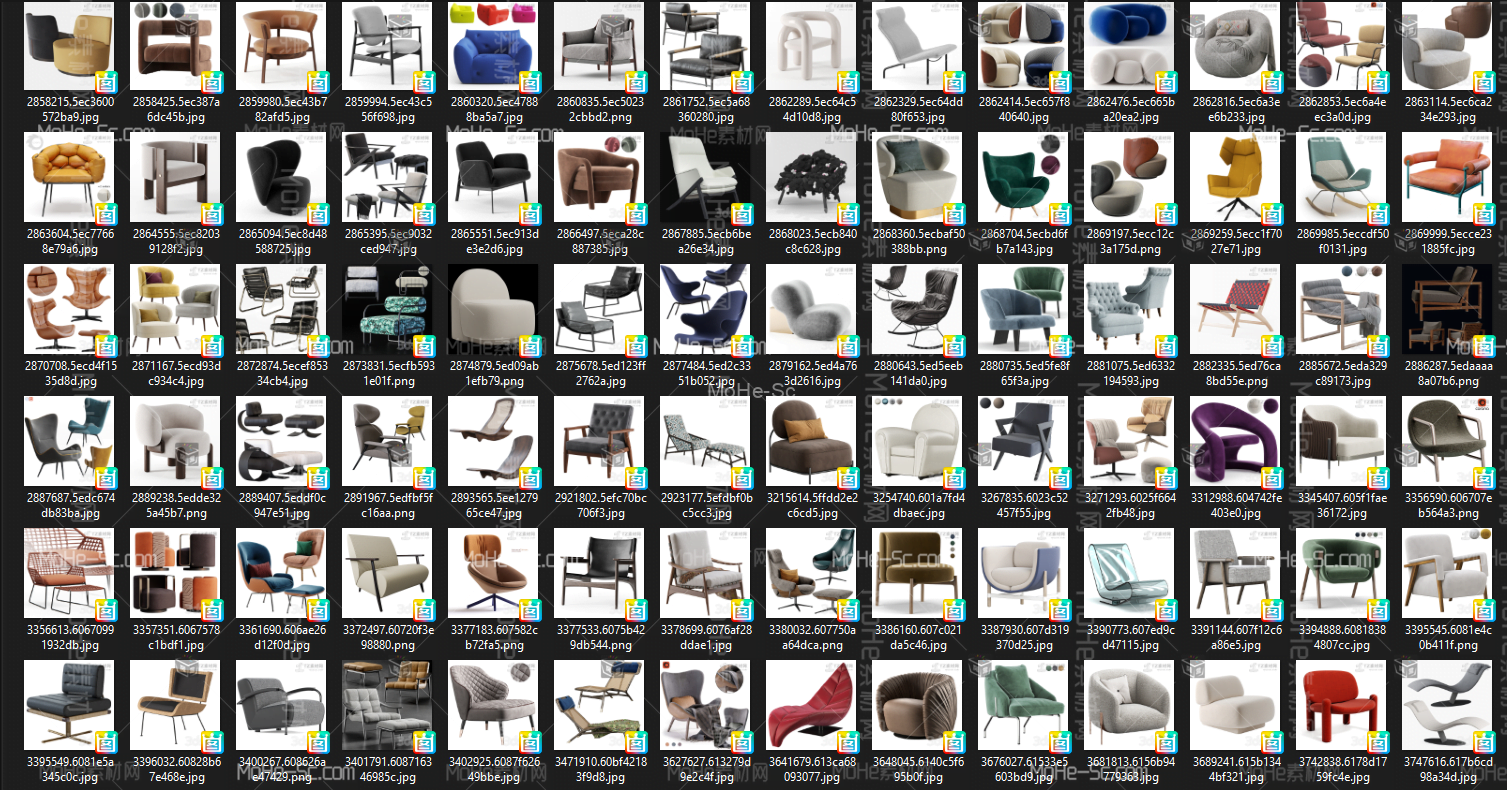Select black leather swivel chair 3395549
1507x790 pixels.
coord(67,705)
